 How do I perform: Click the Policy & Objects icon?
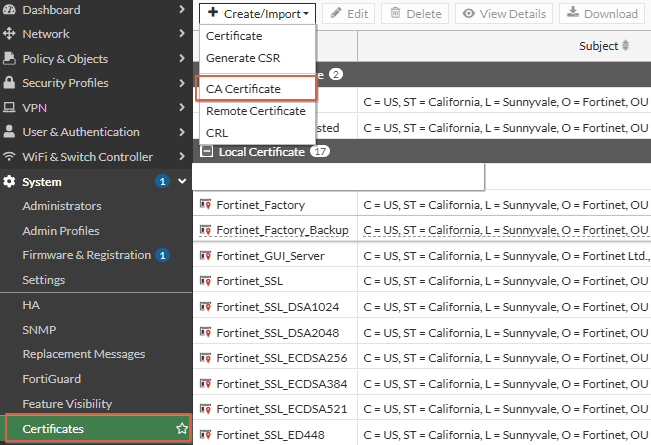[x=9, y=58]
